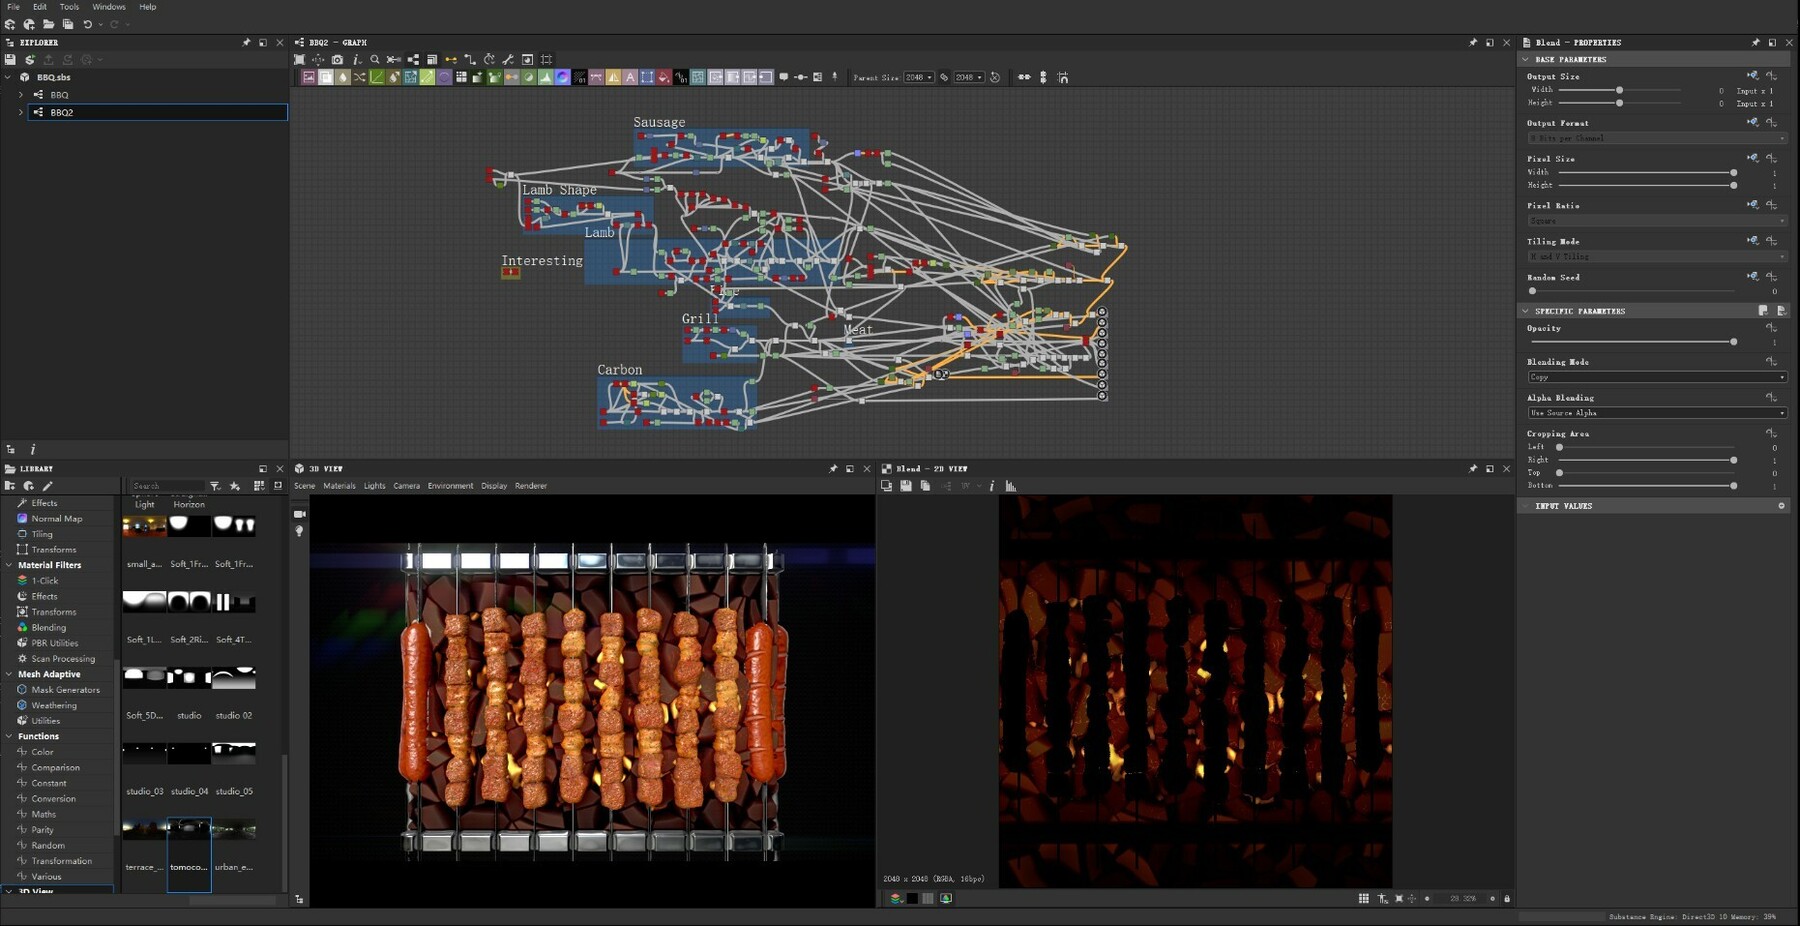The width and height of the screenshot is (1800, 926).
Task: Open the Blending Mode dropdown showing Copy
Action: 1656,377
